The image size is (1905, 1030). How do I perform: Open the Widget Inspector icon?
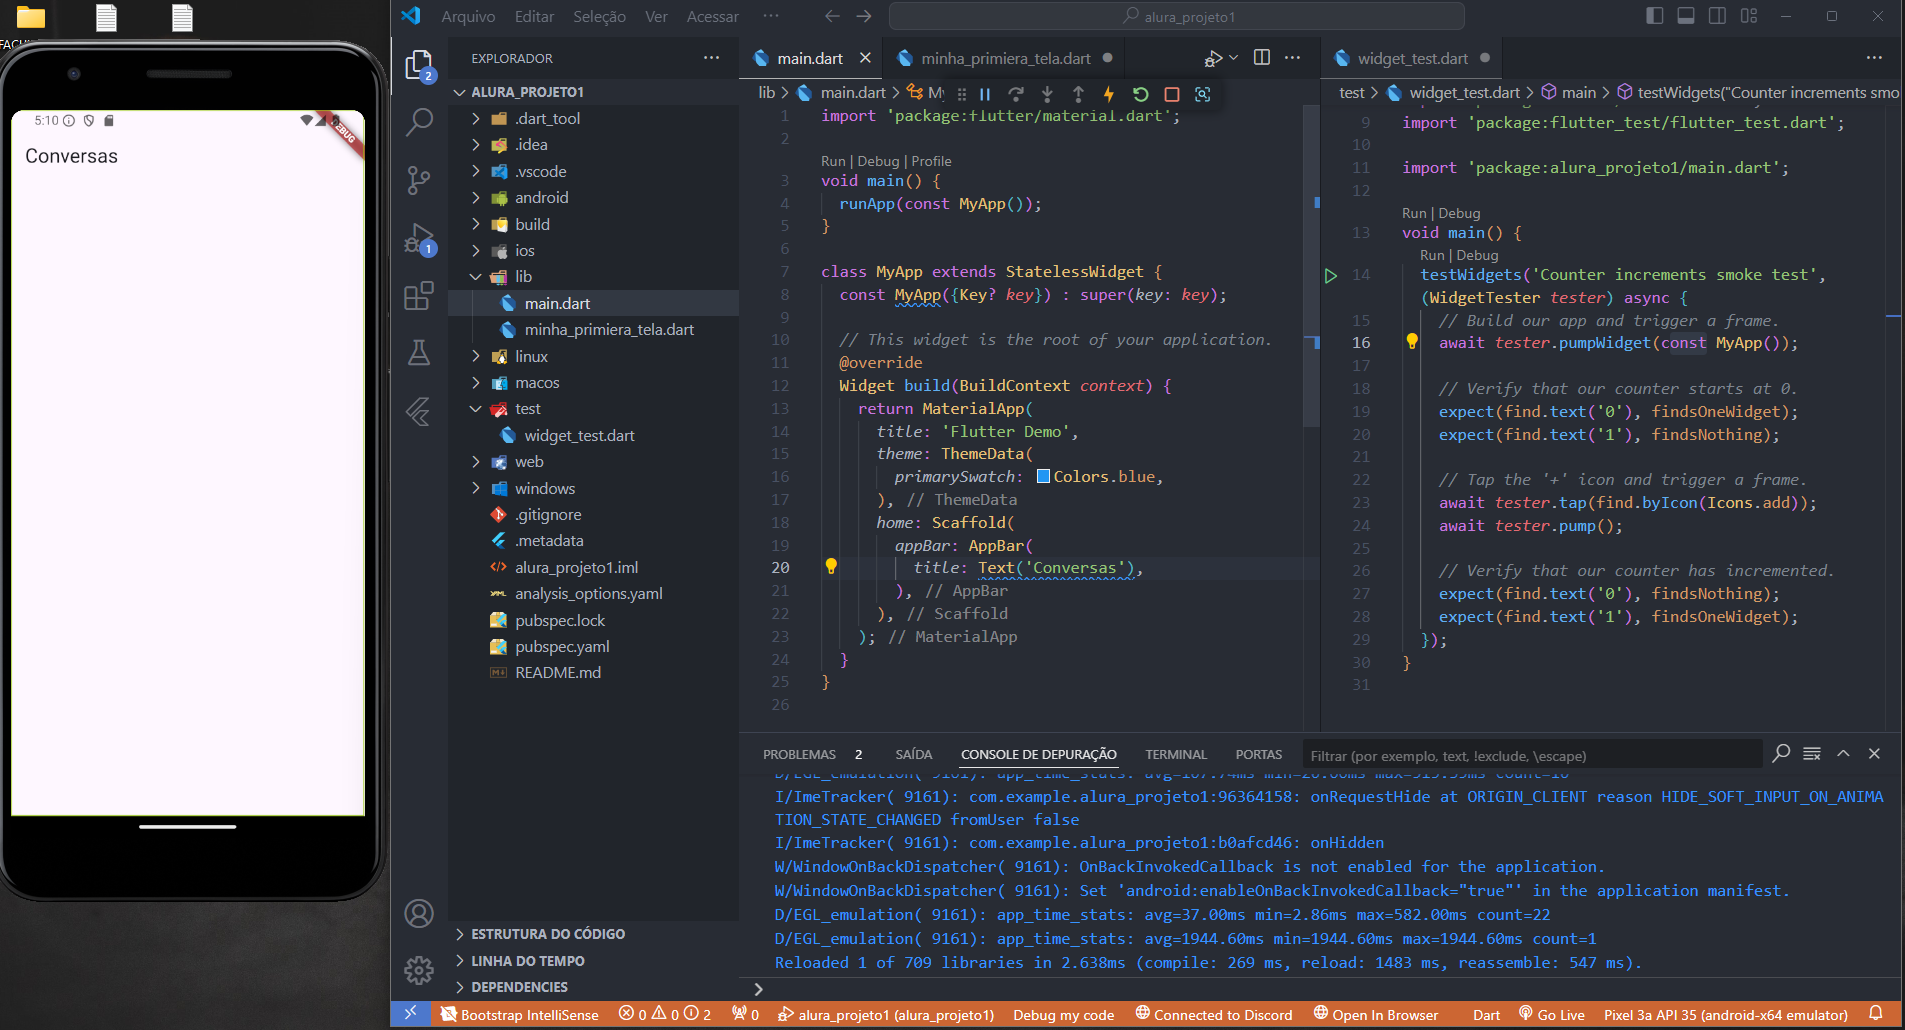point(1203,94)
